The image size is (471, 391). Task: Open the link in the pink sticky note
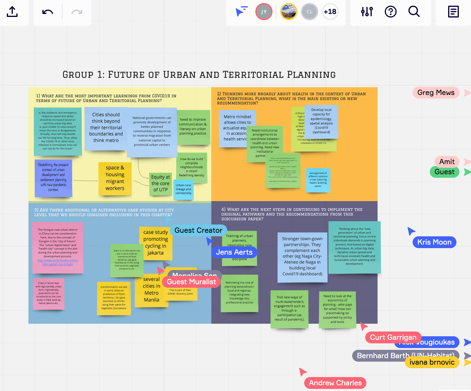57,262
